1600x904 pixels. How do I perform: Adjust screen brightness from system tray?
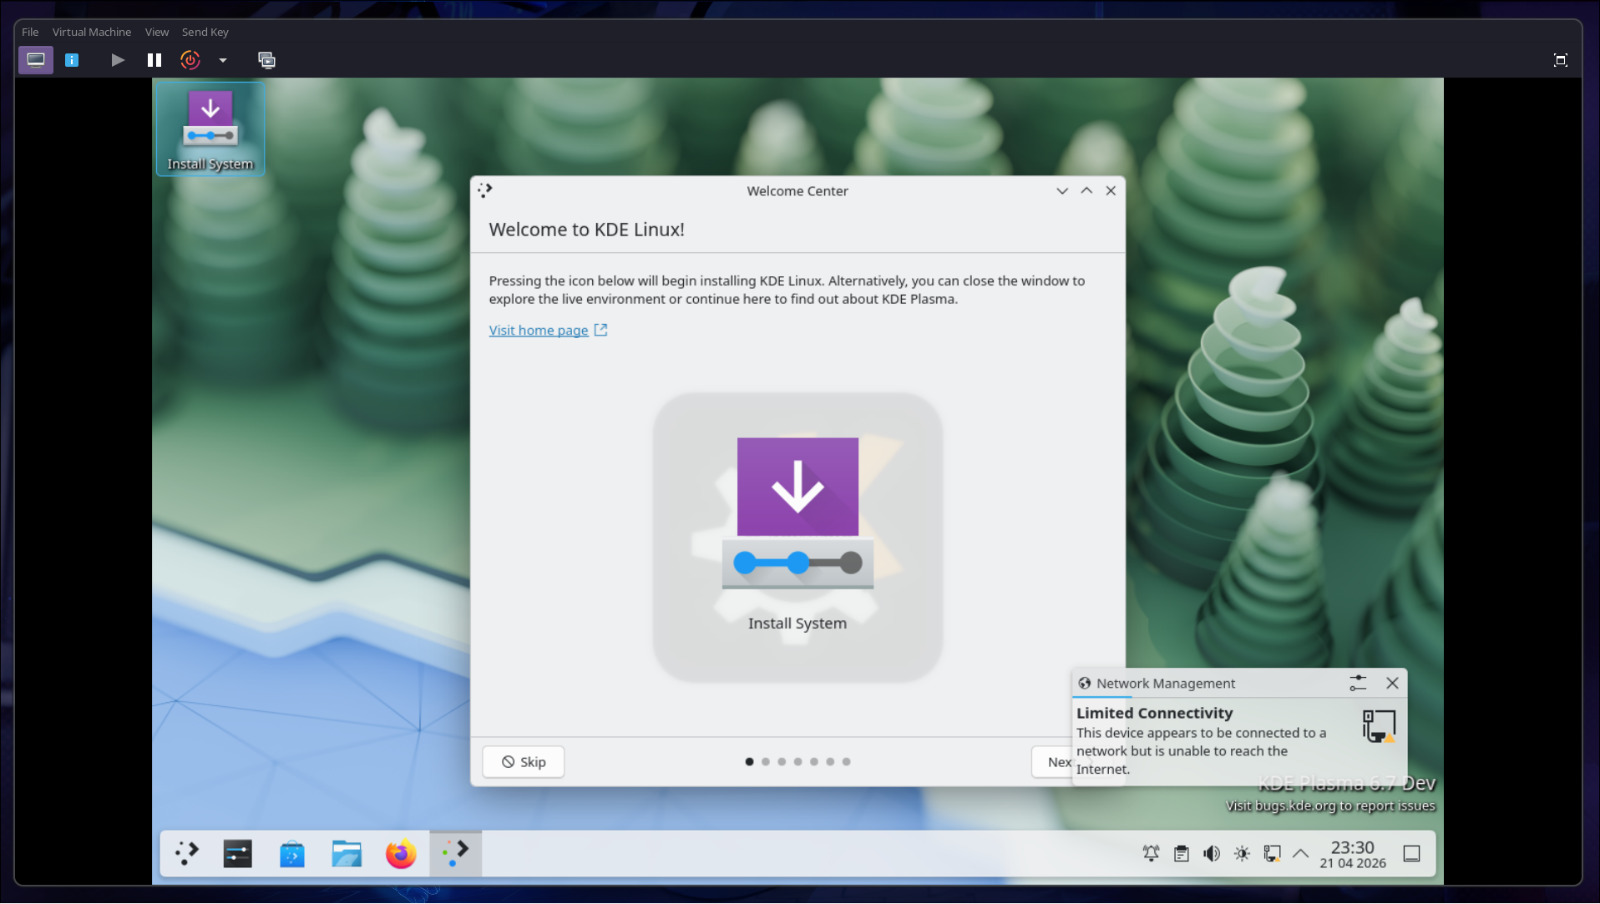[1241, 853]
